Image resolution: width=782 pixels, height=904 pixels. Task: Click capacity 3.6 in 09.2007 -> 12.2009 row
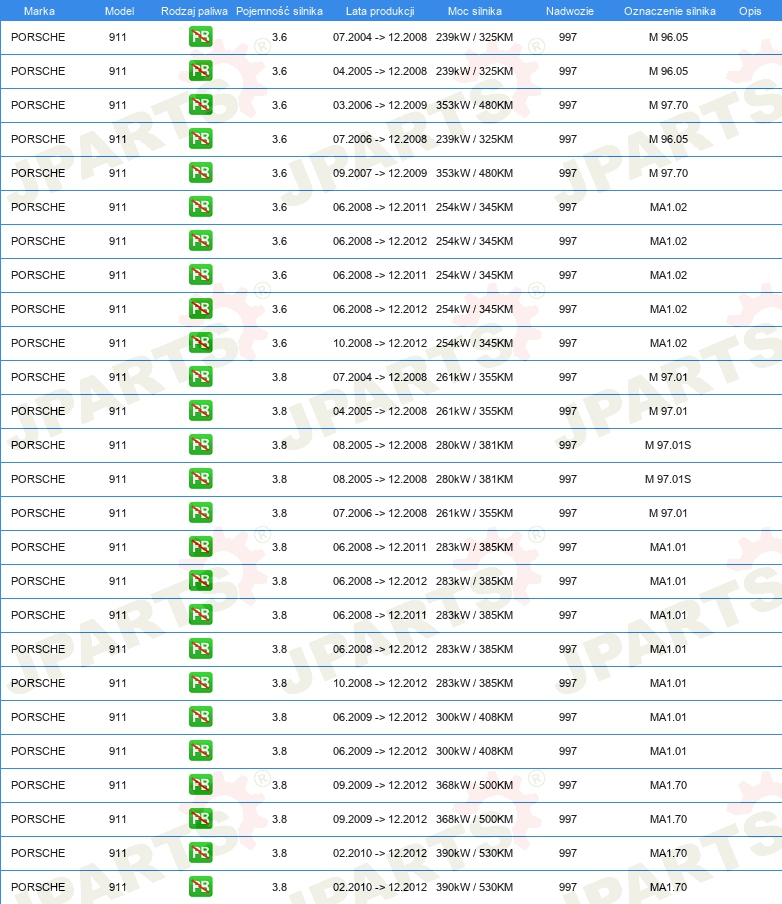point(280,173)
